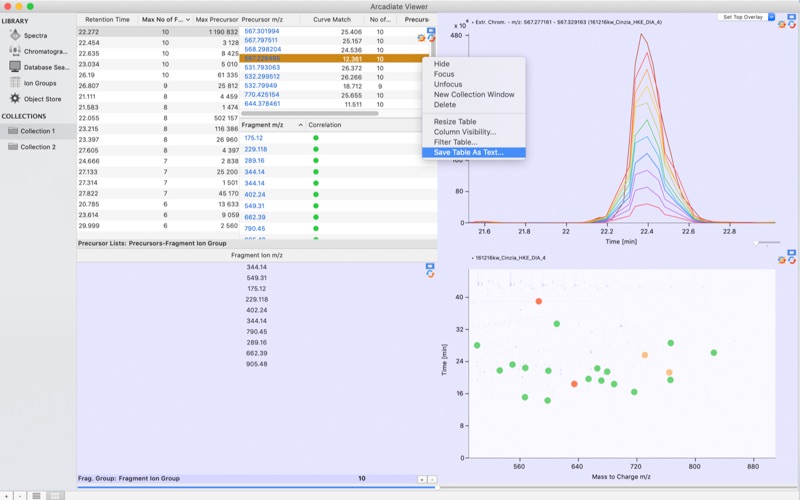
Task: Sort by Retention Time column header
Action: point(107,20)
